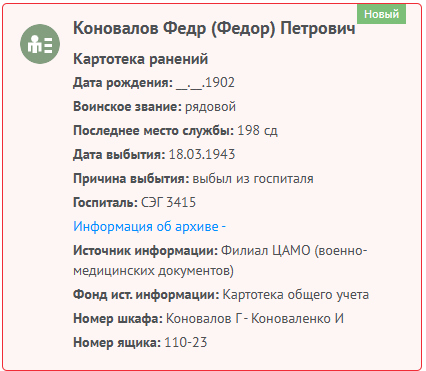Click the Картотека ранений heading

[x=140, y=59]
